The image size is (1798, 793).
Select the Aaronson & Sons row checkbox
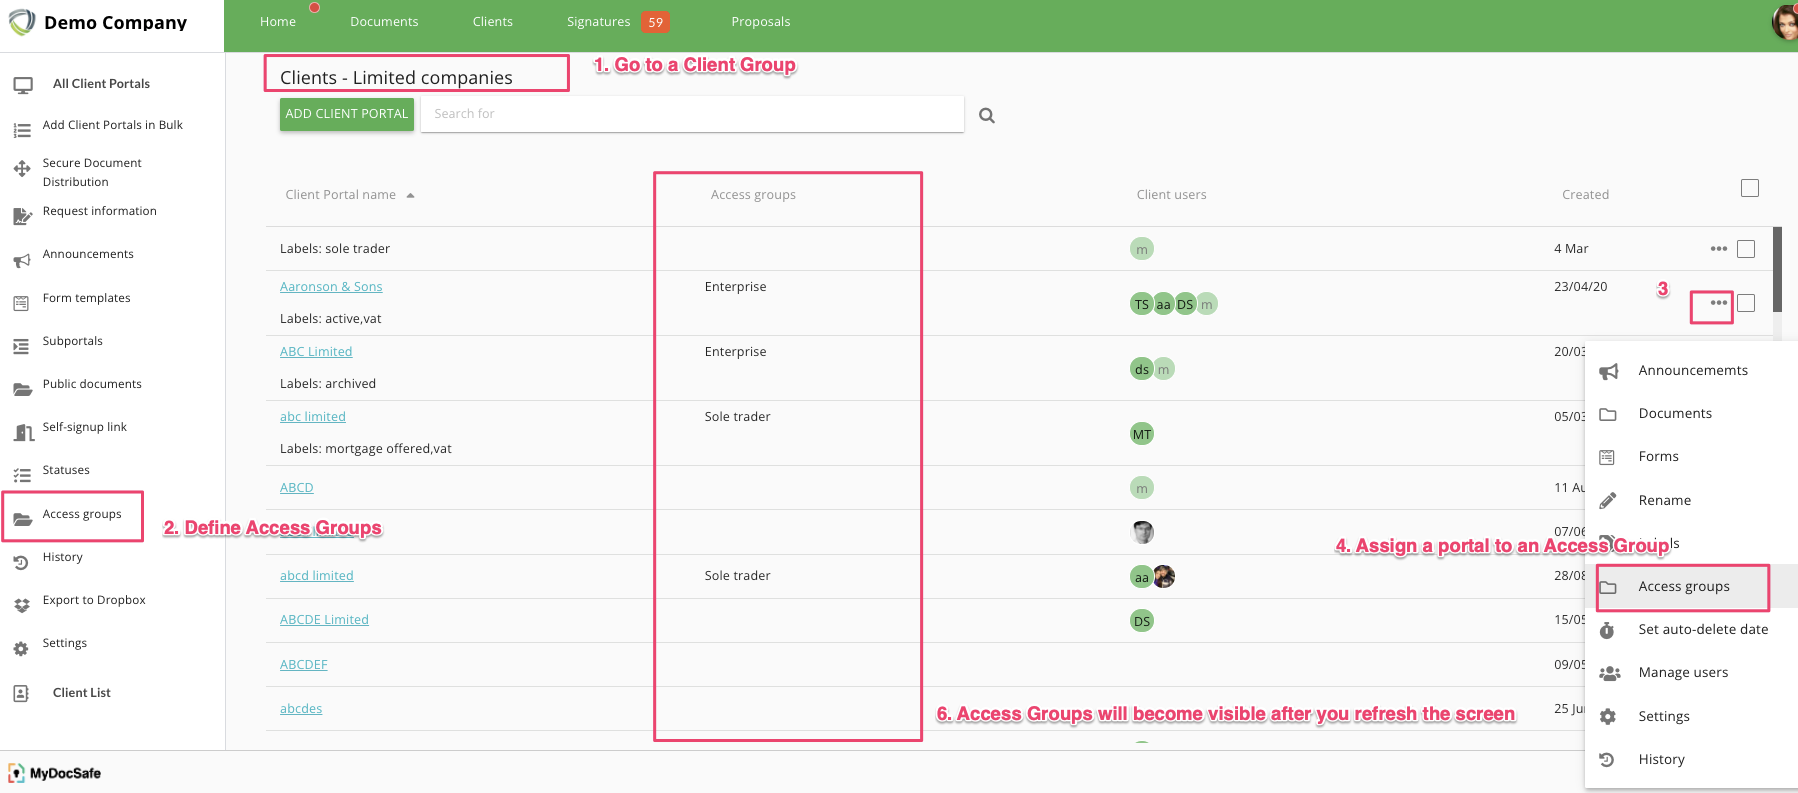(1746, 303)
